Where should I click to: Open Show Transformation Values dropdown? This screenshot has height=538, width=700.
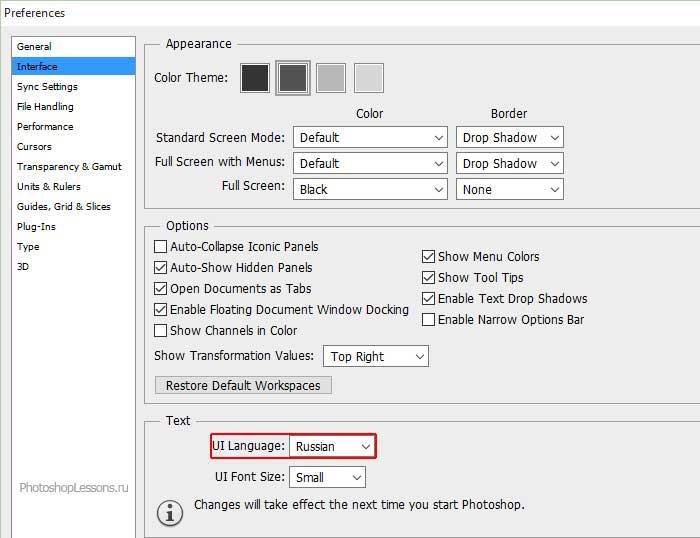[375, 357]
